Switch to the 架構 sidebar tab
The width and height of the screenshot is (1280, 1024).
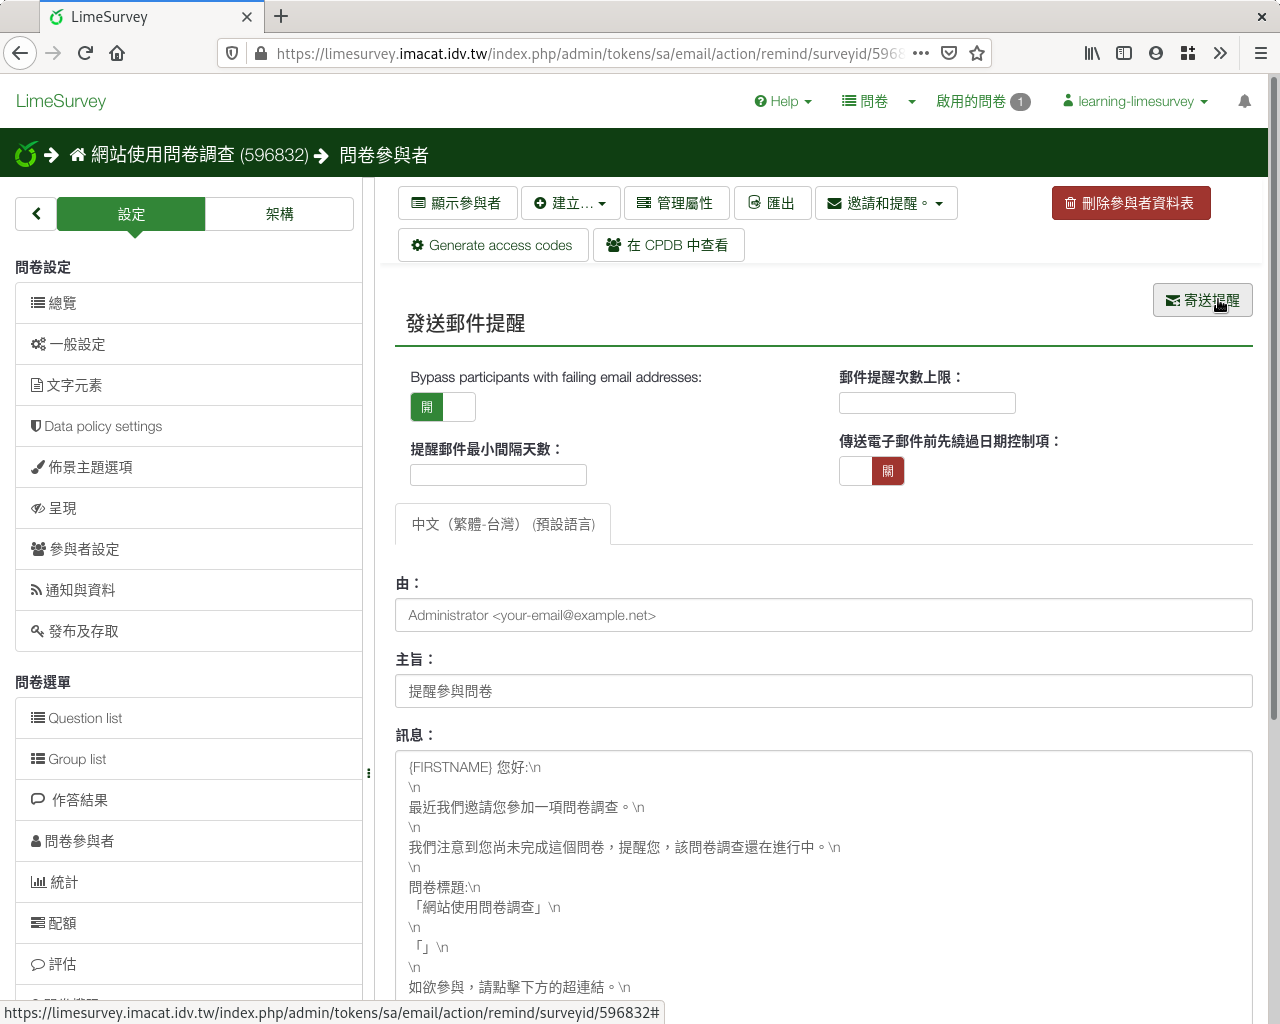[x=280, y=214]
